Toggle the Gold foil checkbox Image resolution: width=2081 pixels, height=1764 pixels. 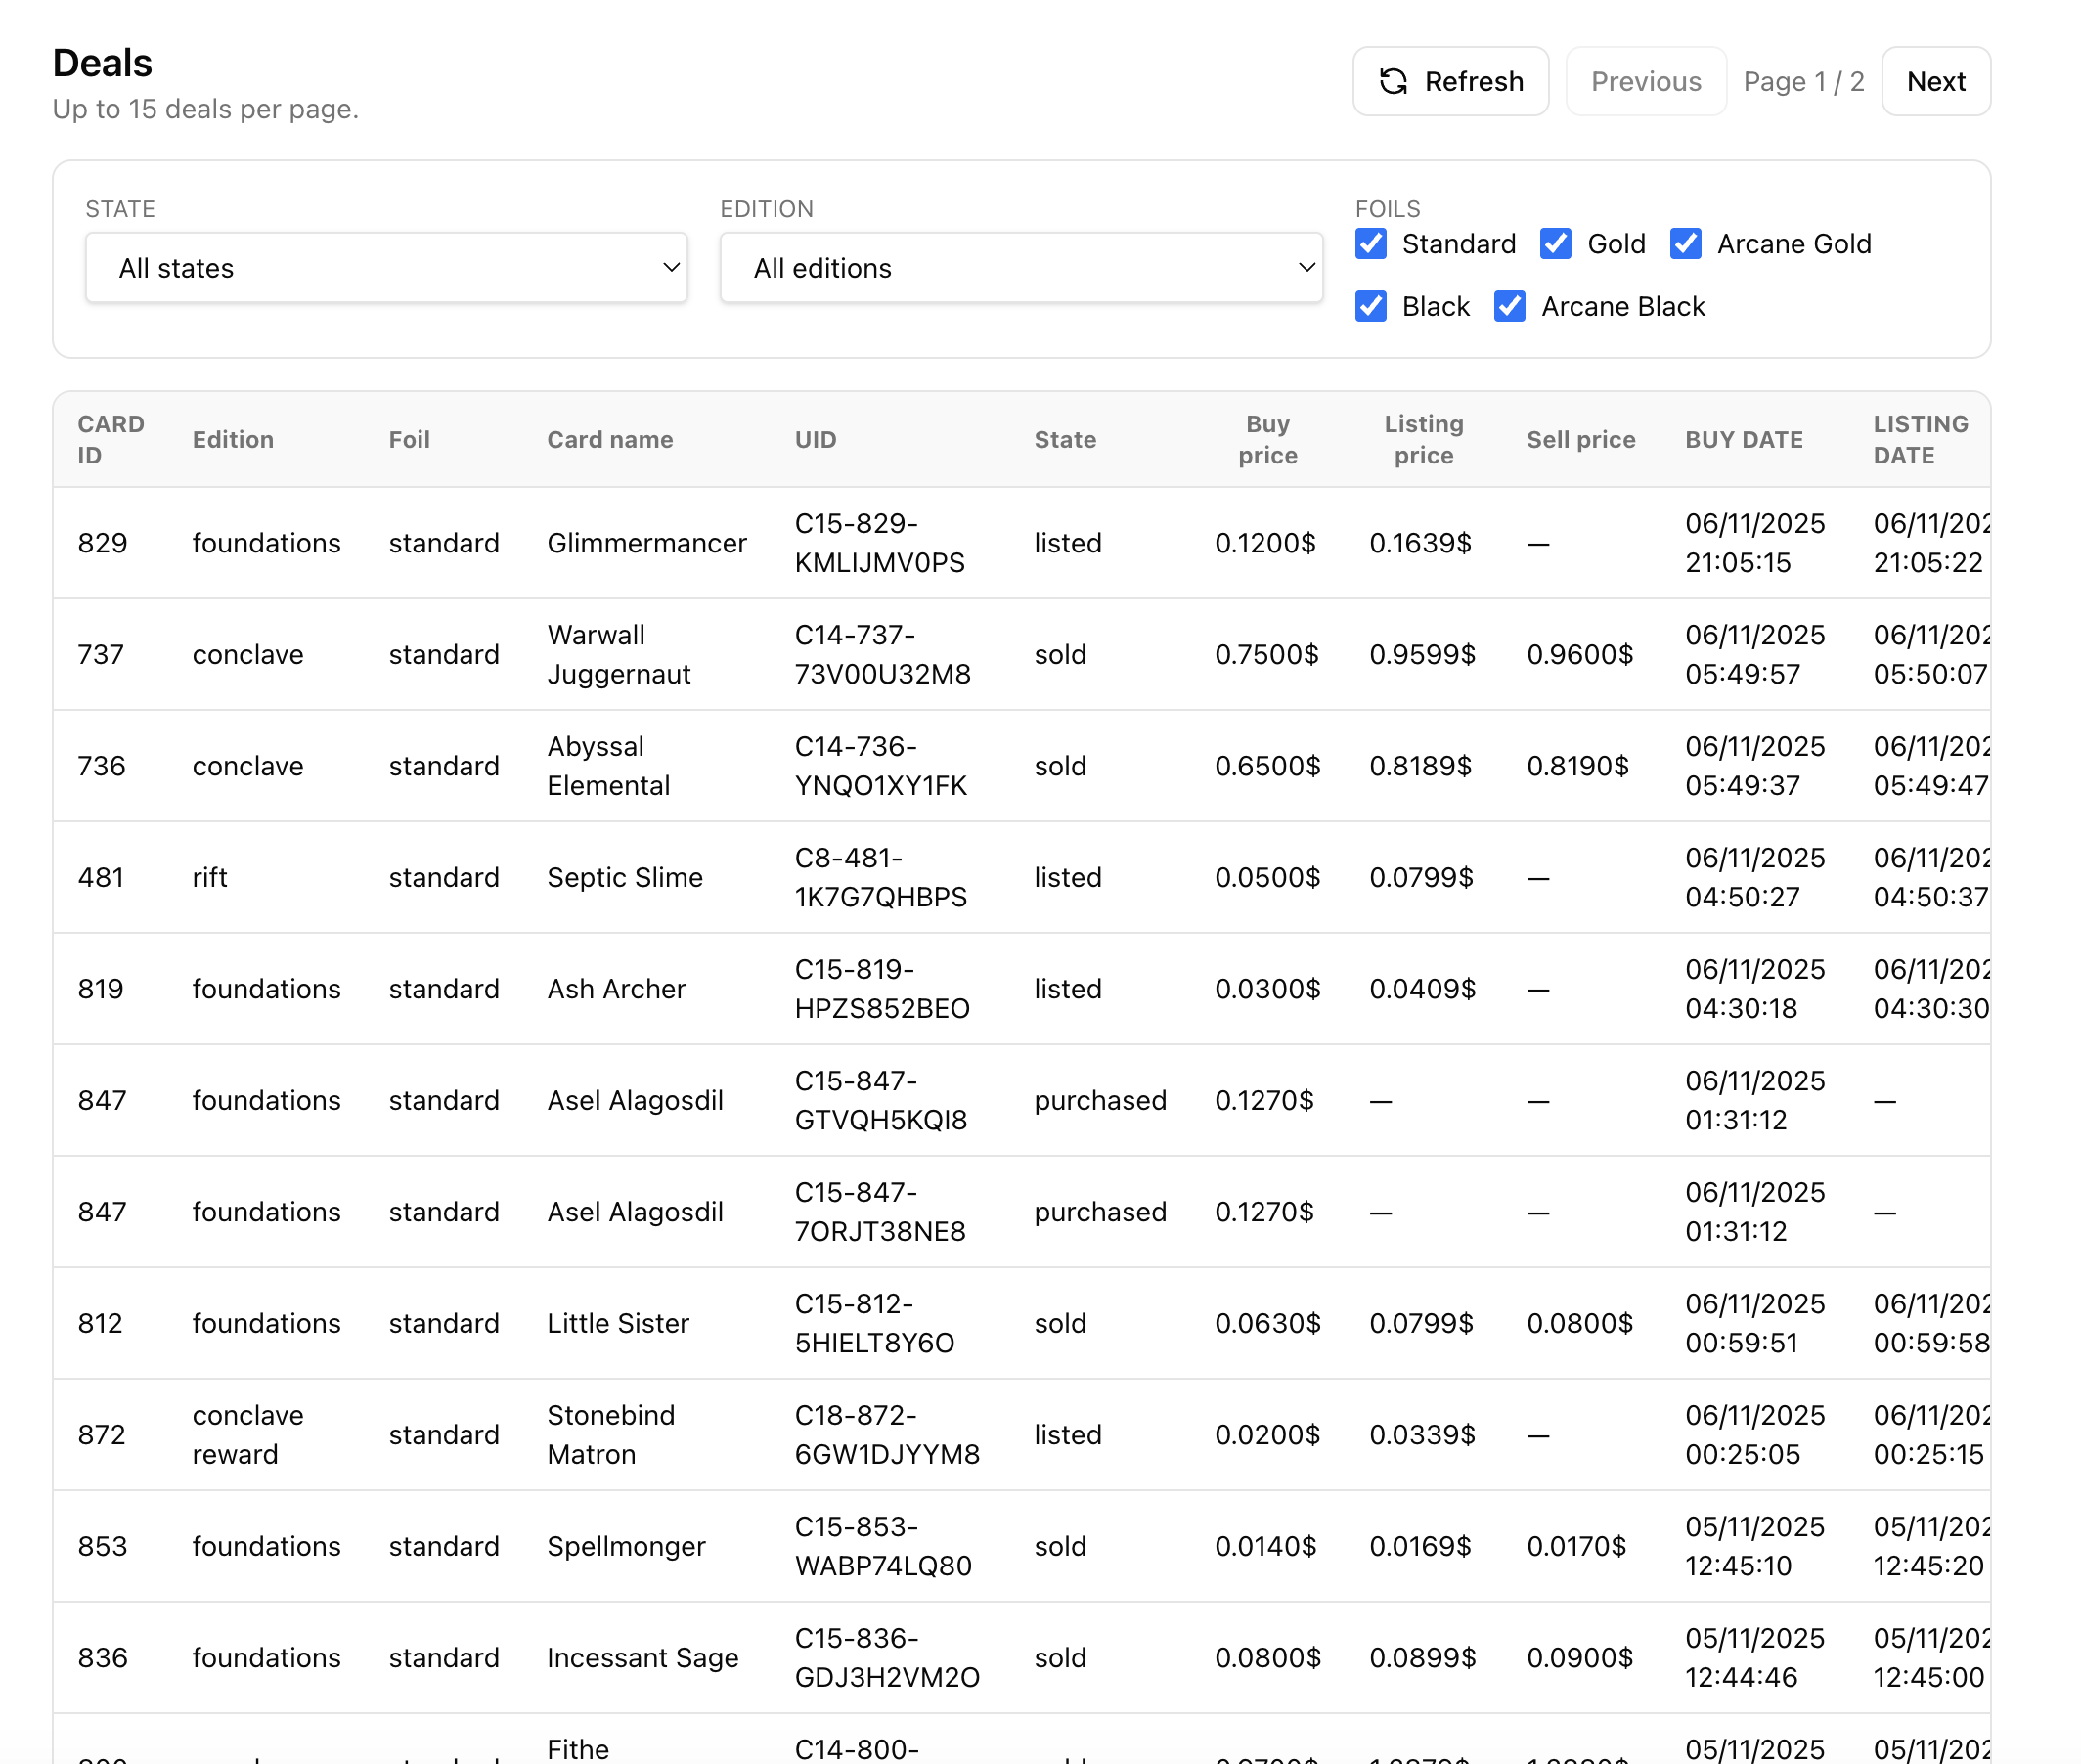point(1555,244)
